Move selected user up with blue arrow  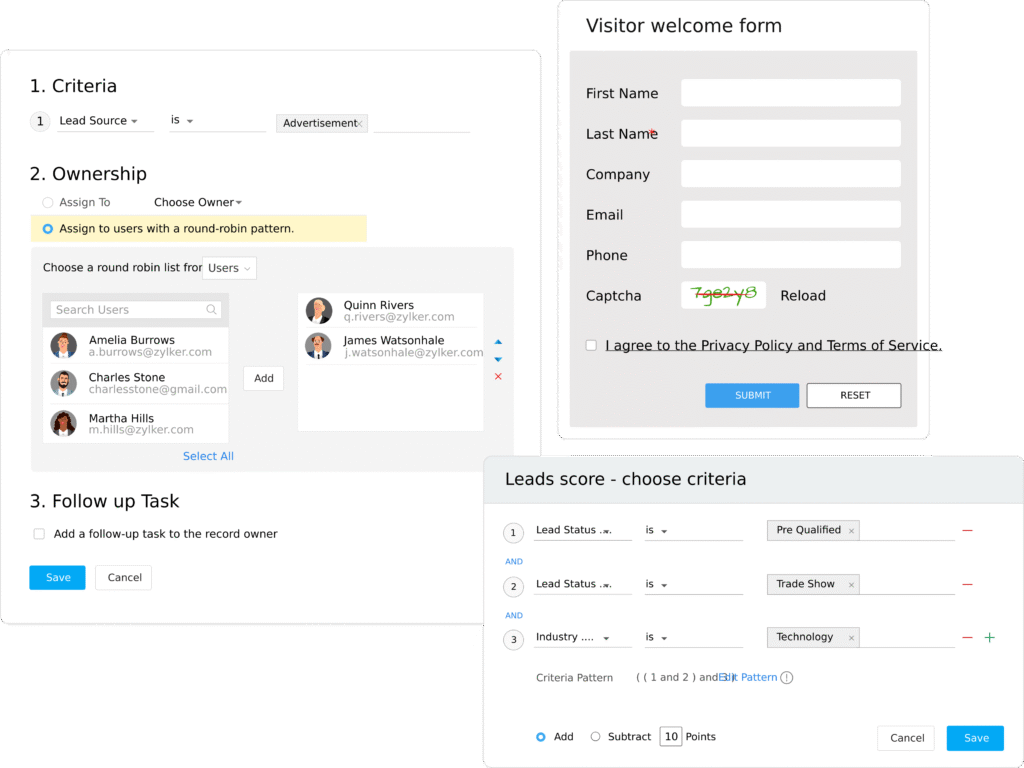[498, 342]
